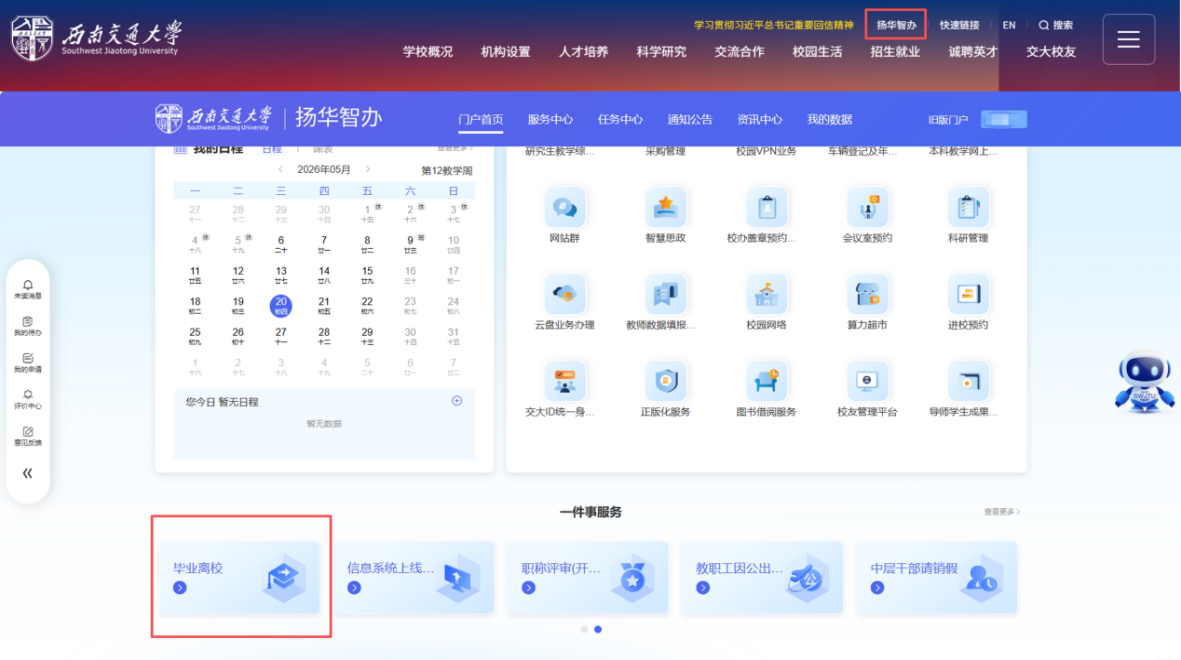
Task: Switch to the first carousel page dot
Action: click(x=584, y=629)
